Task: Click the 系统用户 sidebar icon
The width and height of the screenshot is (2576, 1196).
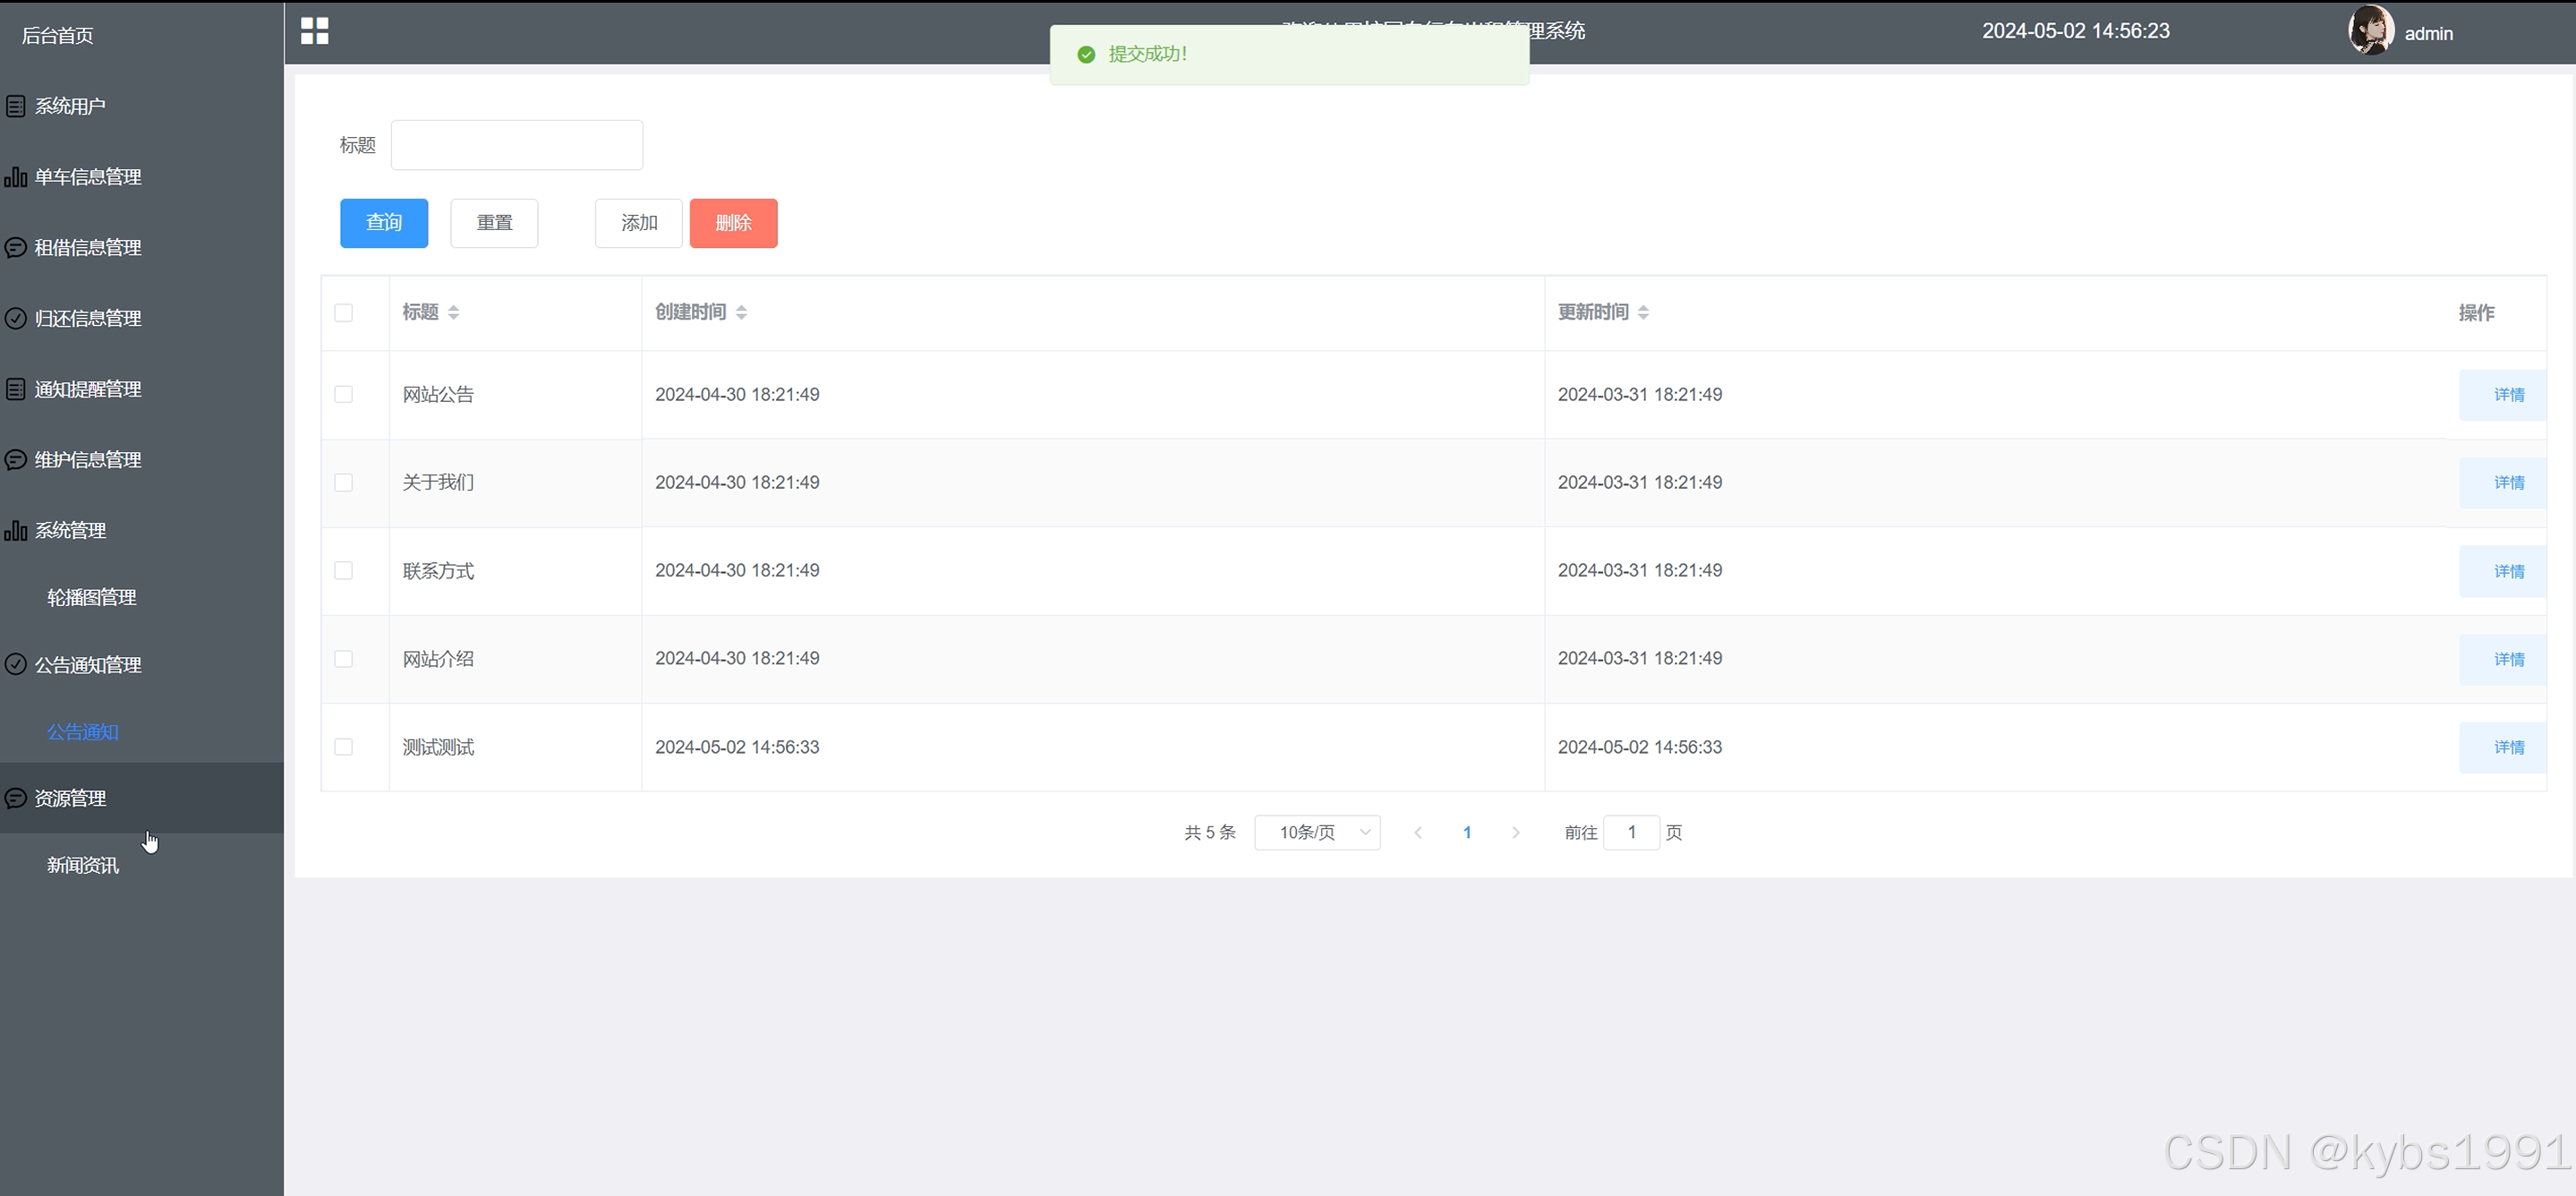Action: click(x=15, y=106)
